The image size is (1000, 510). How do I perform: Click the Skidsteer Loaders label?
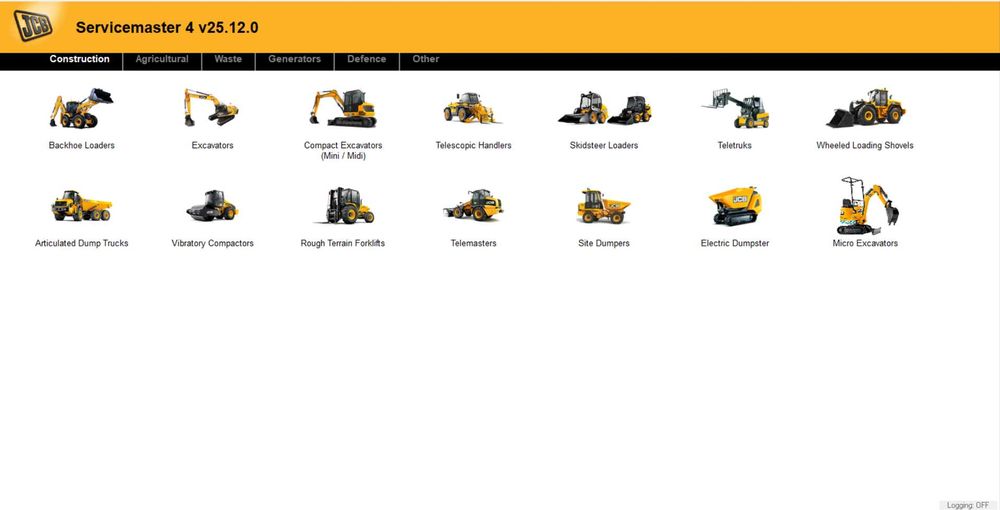[604, 145]
